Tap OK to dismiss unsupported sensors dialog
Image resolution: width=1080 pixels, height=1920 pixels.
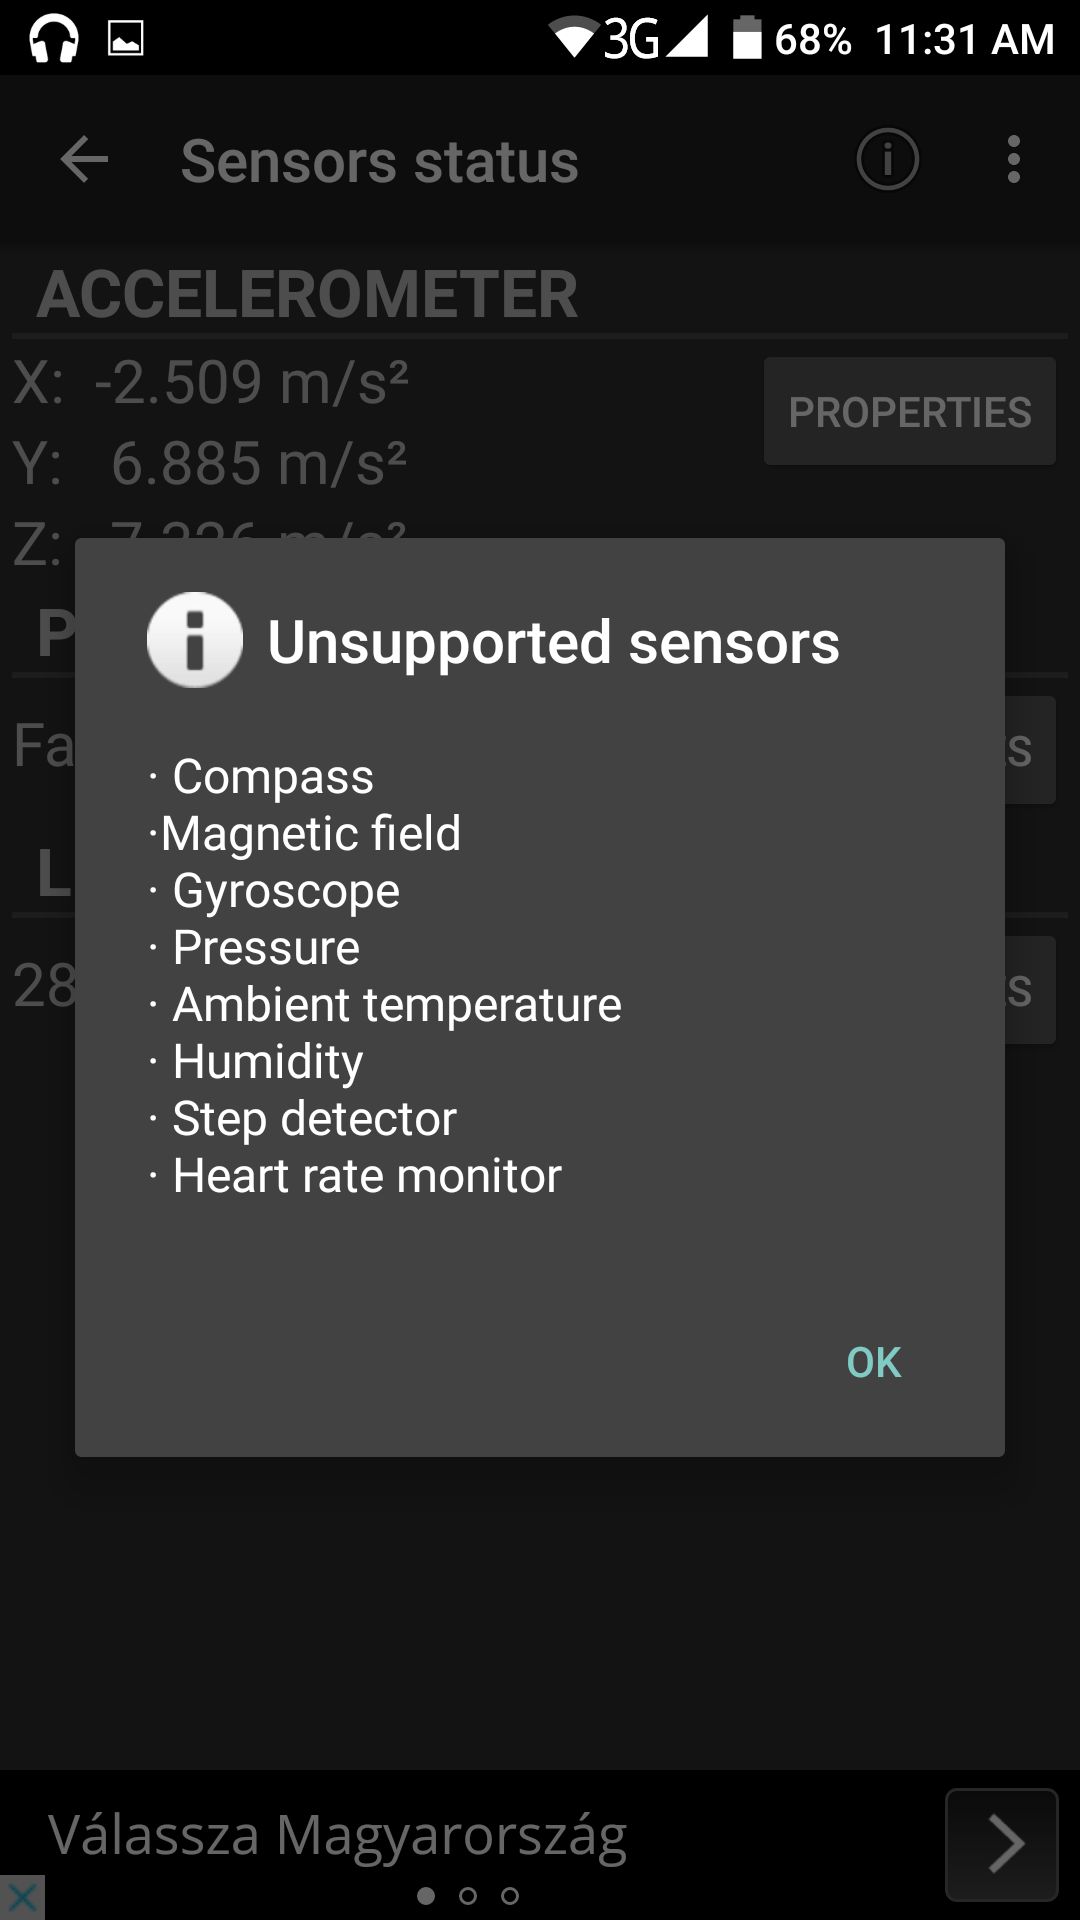coord(873,1362)
